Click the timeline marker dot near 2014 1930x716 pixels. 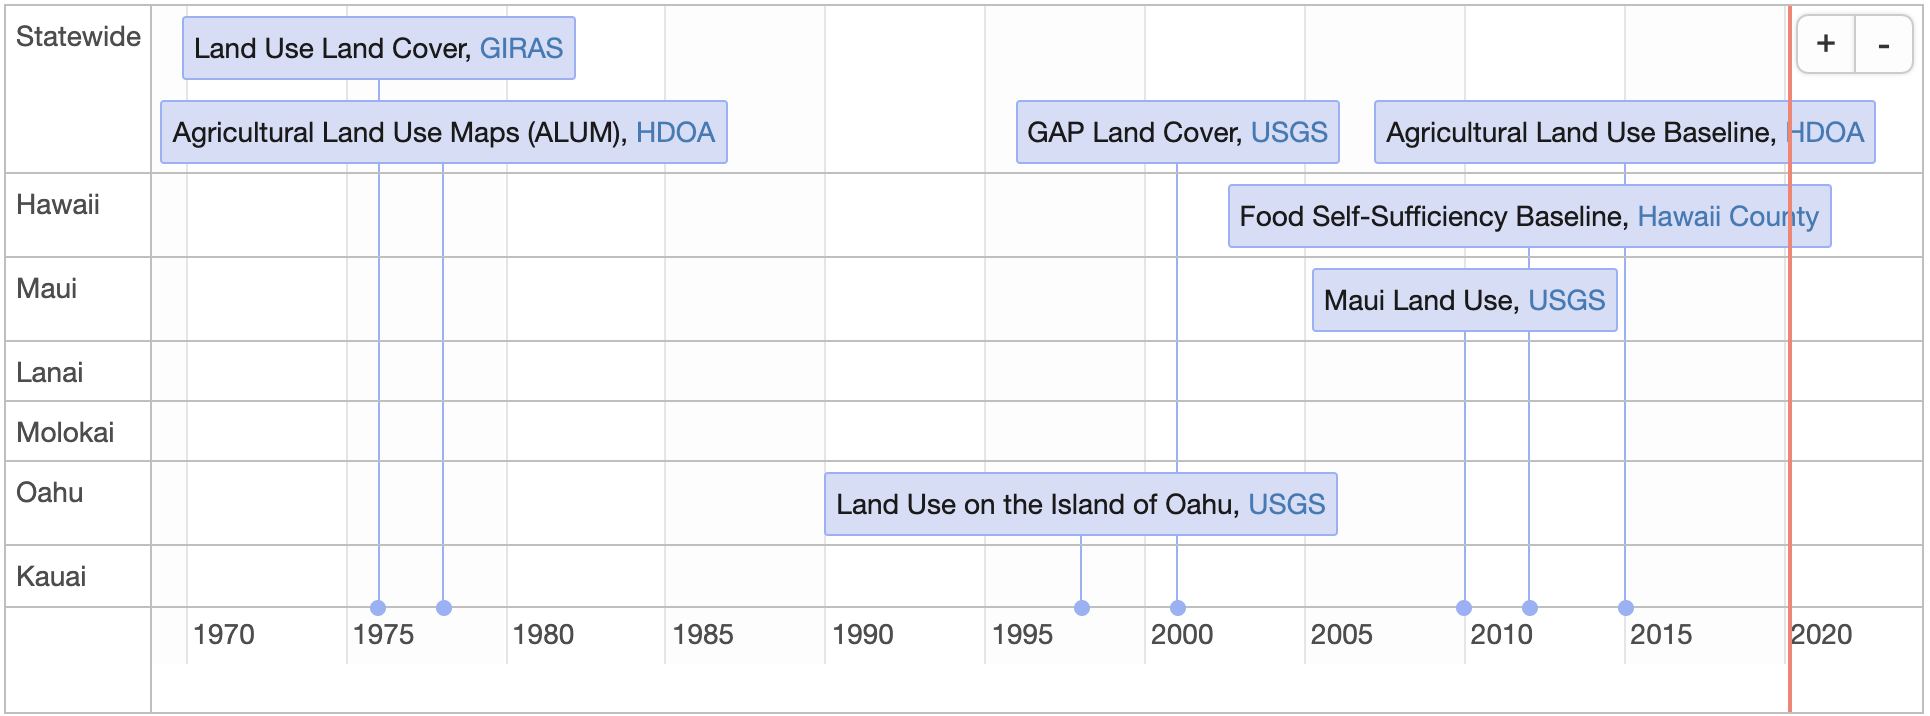point(1625,607)
